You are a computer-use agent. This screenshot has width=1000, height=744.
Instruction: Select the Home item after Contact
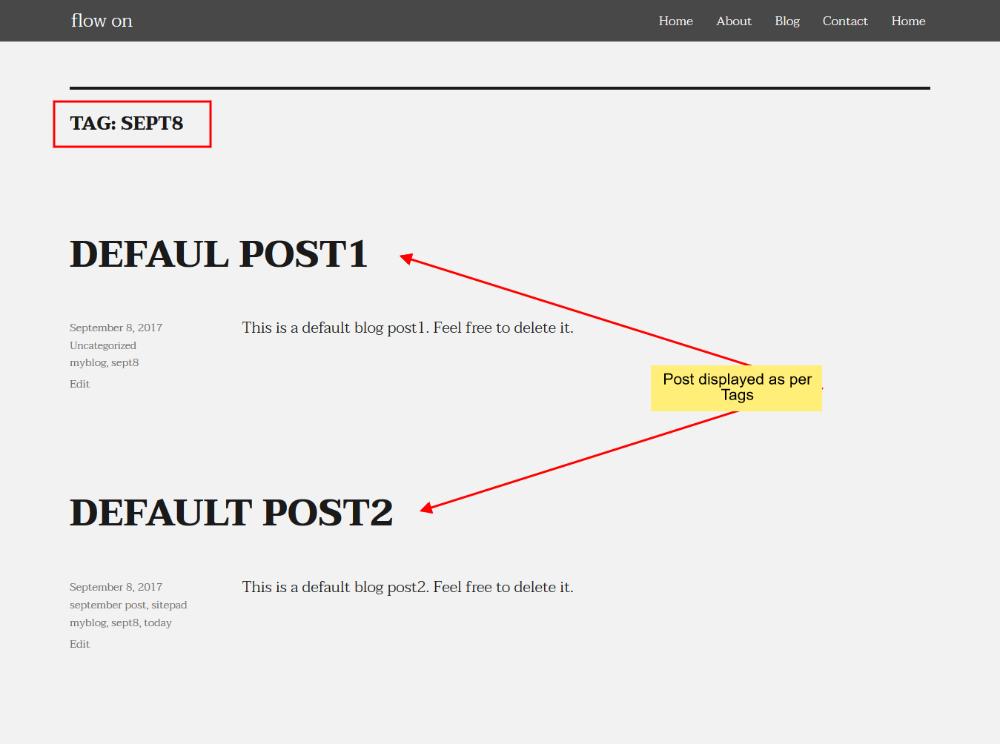[x=908, y=21]
